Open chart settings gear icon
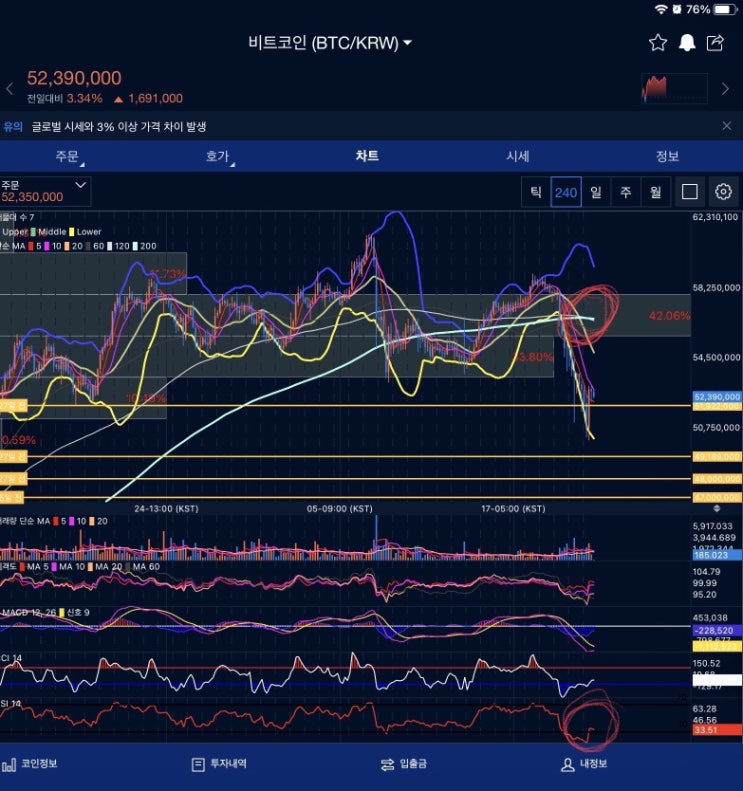Image resolution: width=743 pixels, height=791 pixels. pos(723,192)
